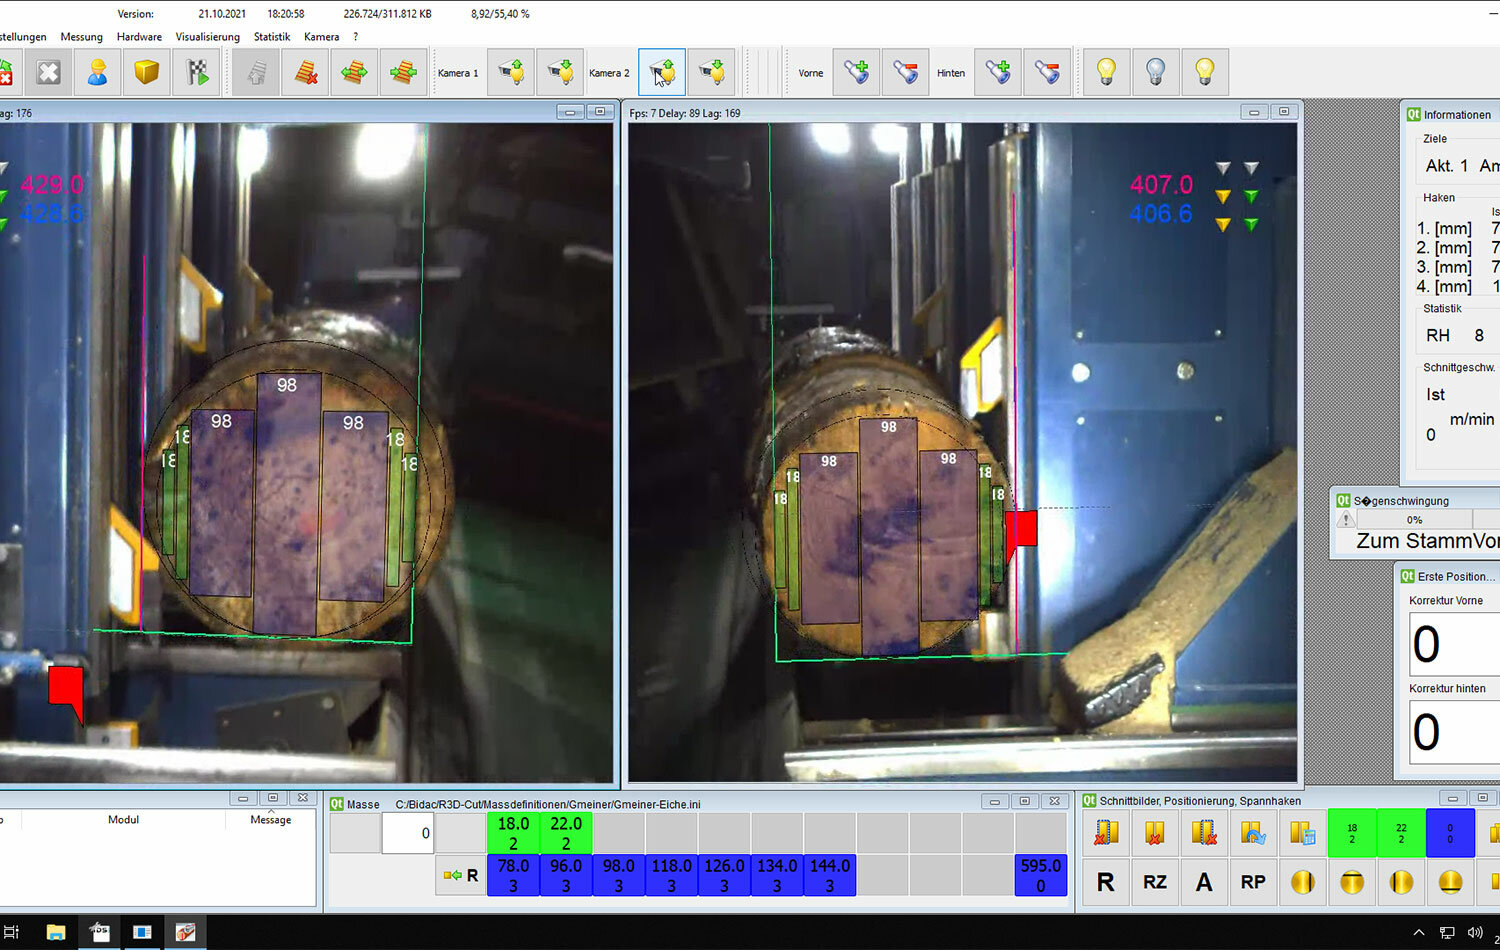
Task: Click delete right board icon in Schnittbilder
Action: [x=1204, y=833]
